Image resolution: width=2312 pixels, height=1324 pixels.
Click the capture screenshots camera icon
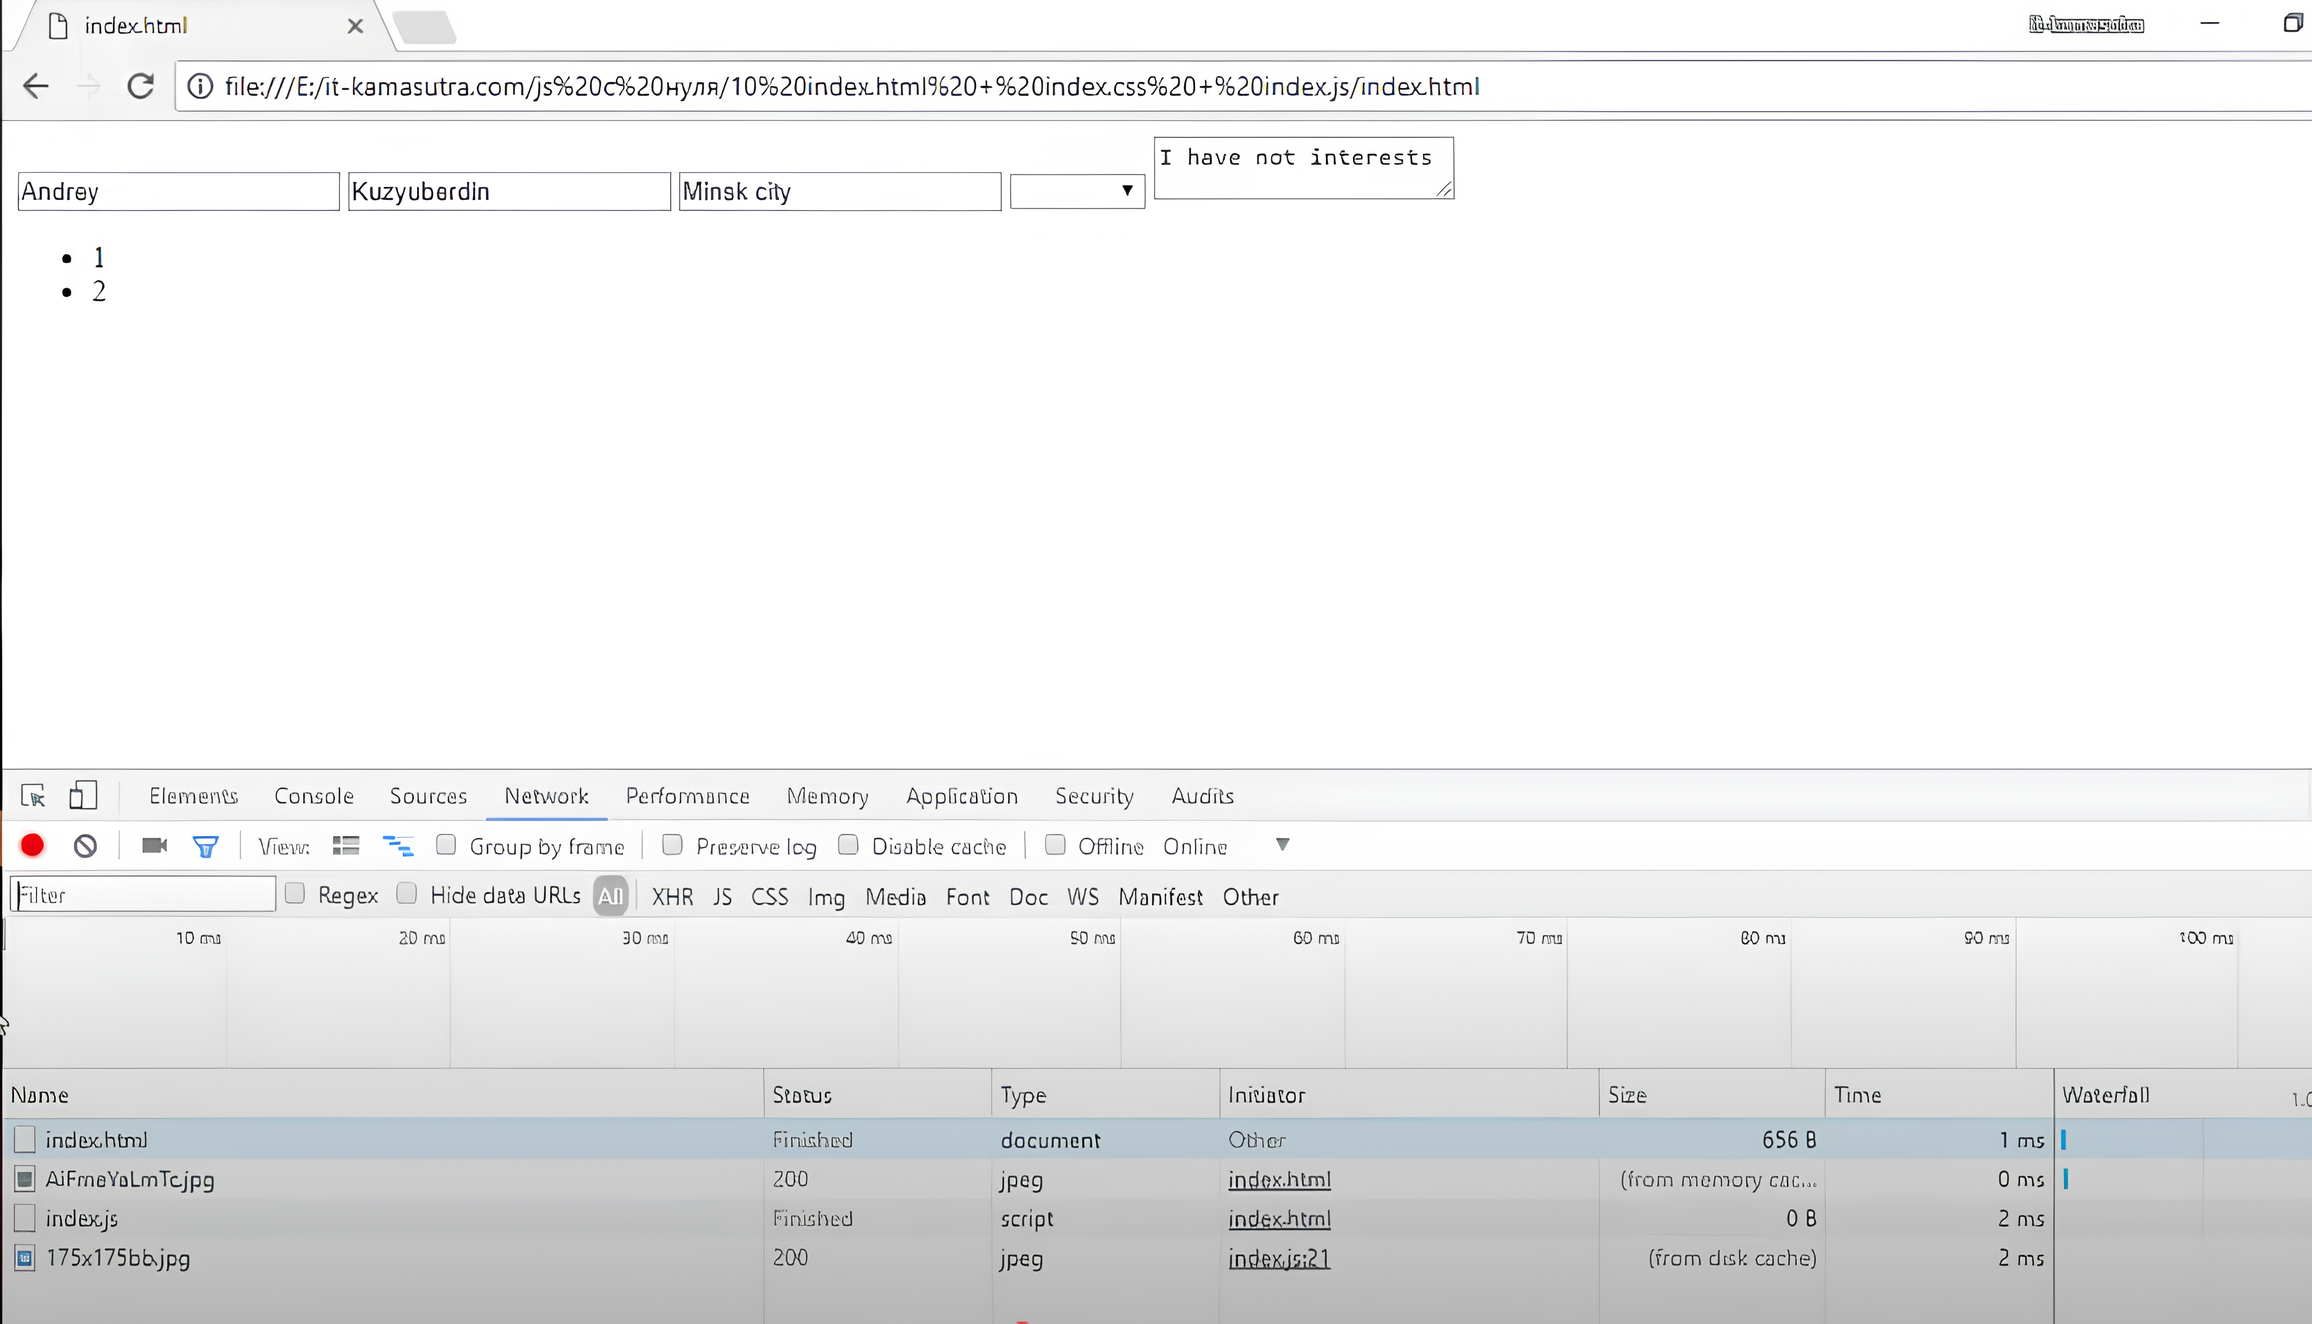point(154,846)
